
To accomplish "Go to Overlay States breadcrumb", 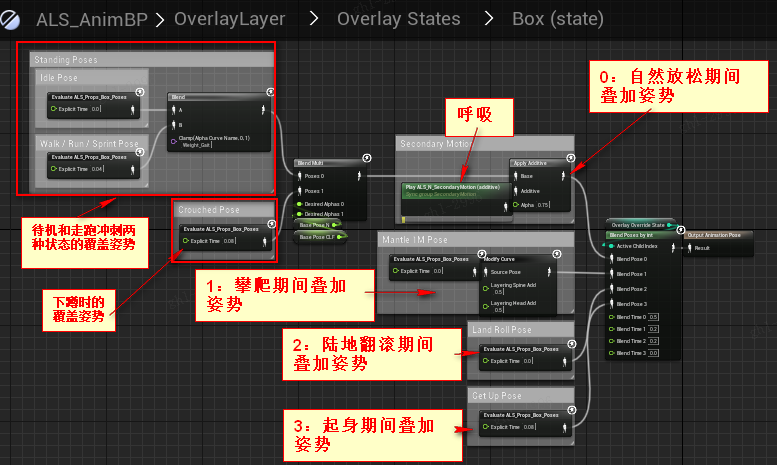I will pos(398,18).
